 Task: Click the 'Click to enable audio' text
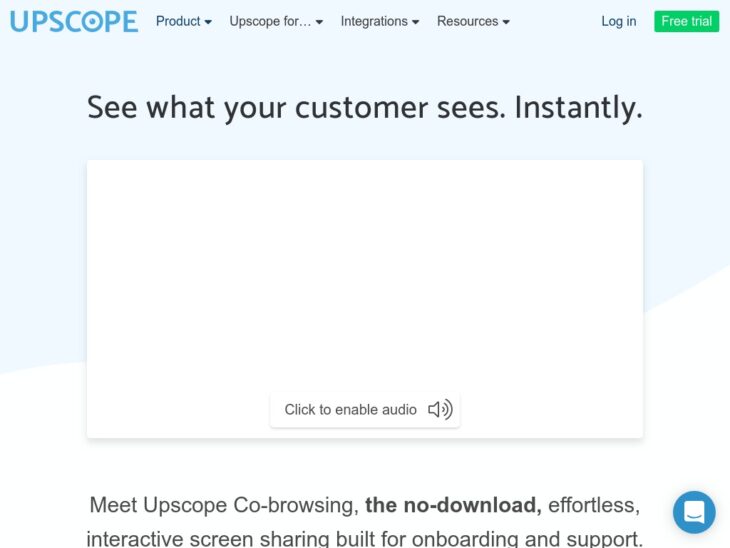(350, 409)
